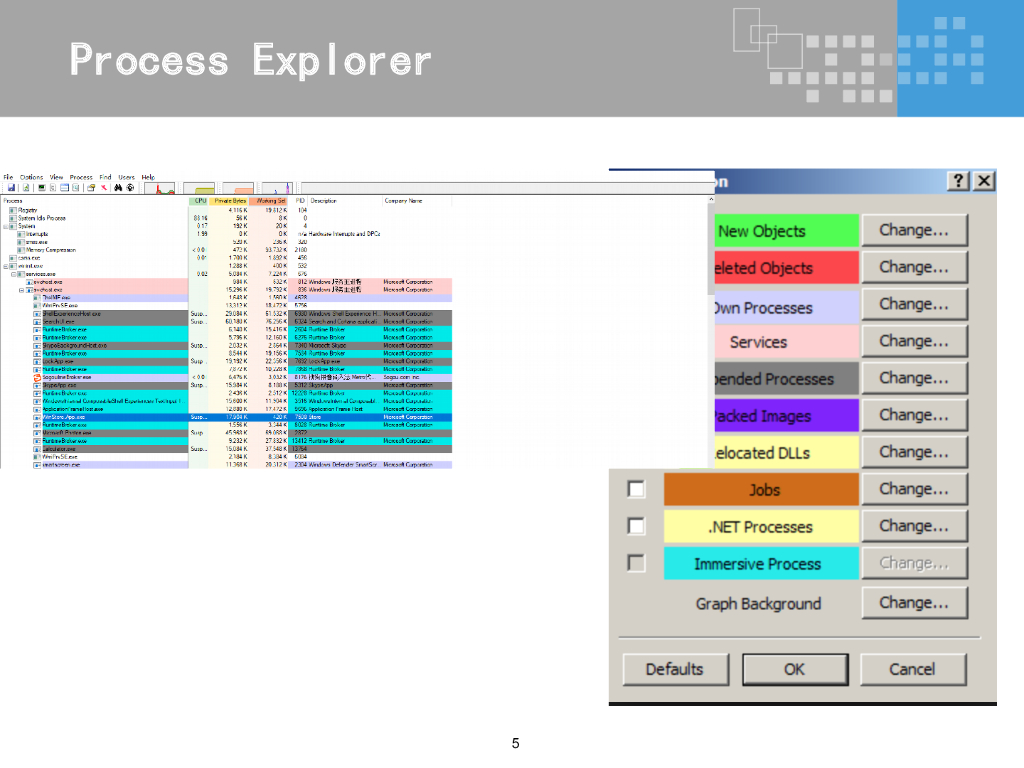This screenshot has height=768, width=1024.
Task: Select the Find Window's Process target icon
Action: click(x=130, y=187)
